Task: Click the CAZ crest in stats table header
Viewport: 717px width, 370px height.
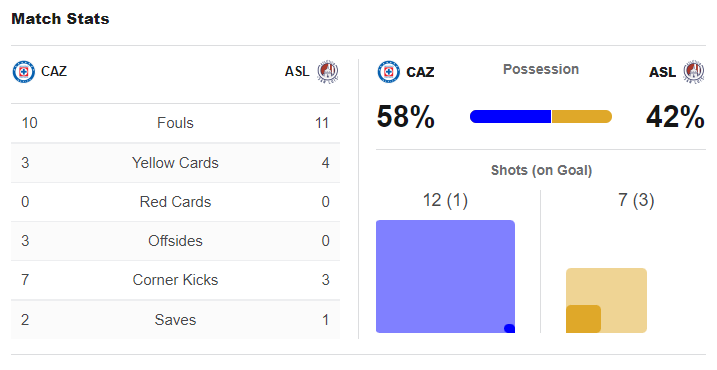Action: [x=24, y=72]
